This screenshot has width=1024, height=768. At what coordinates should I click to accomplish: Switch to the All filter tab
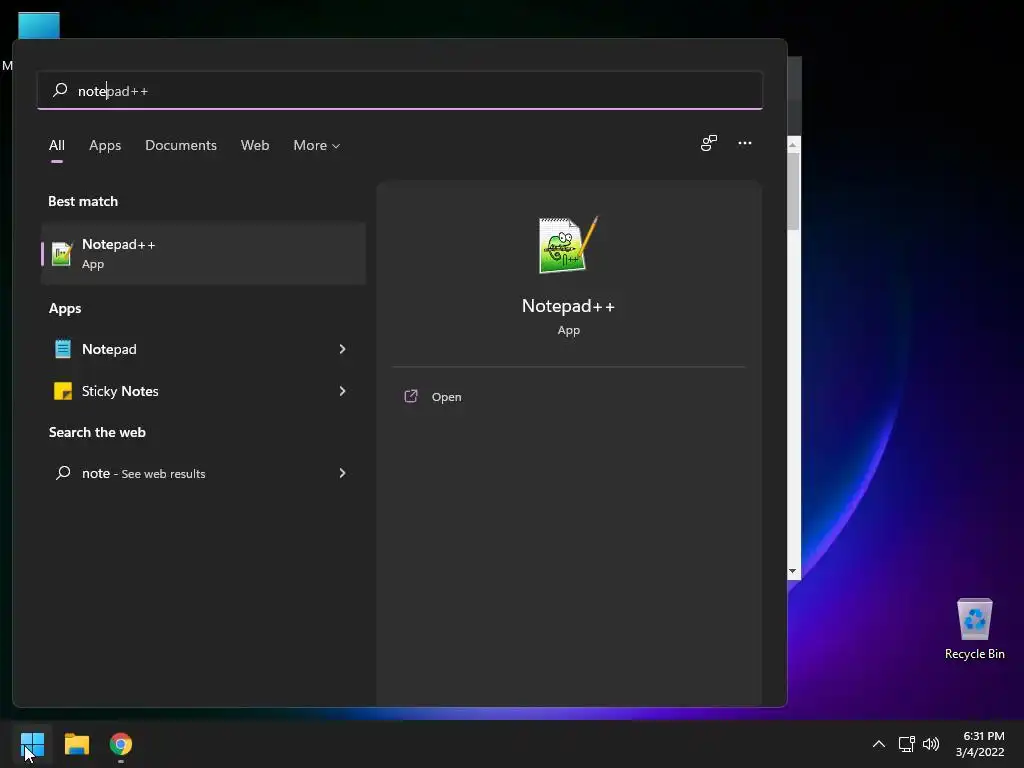(x=57, y=146)
